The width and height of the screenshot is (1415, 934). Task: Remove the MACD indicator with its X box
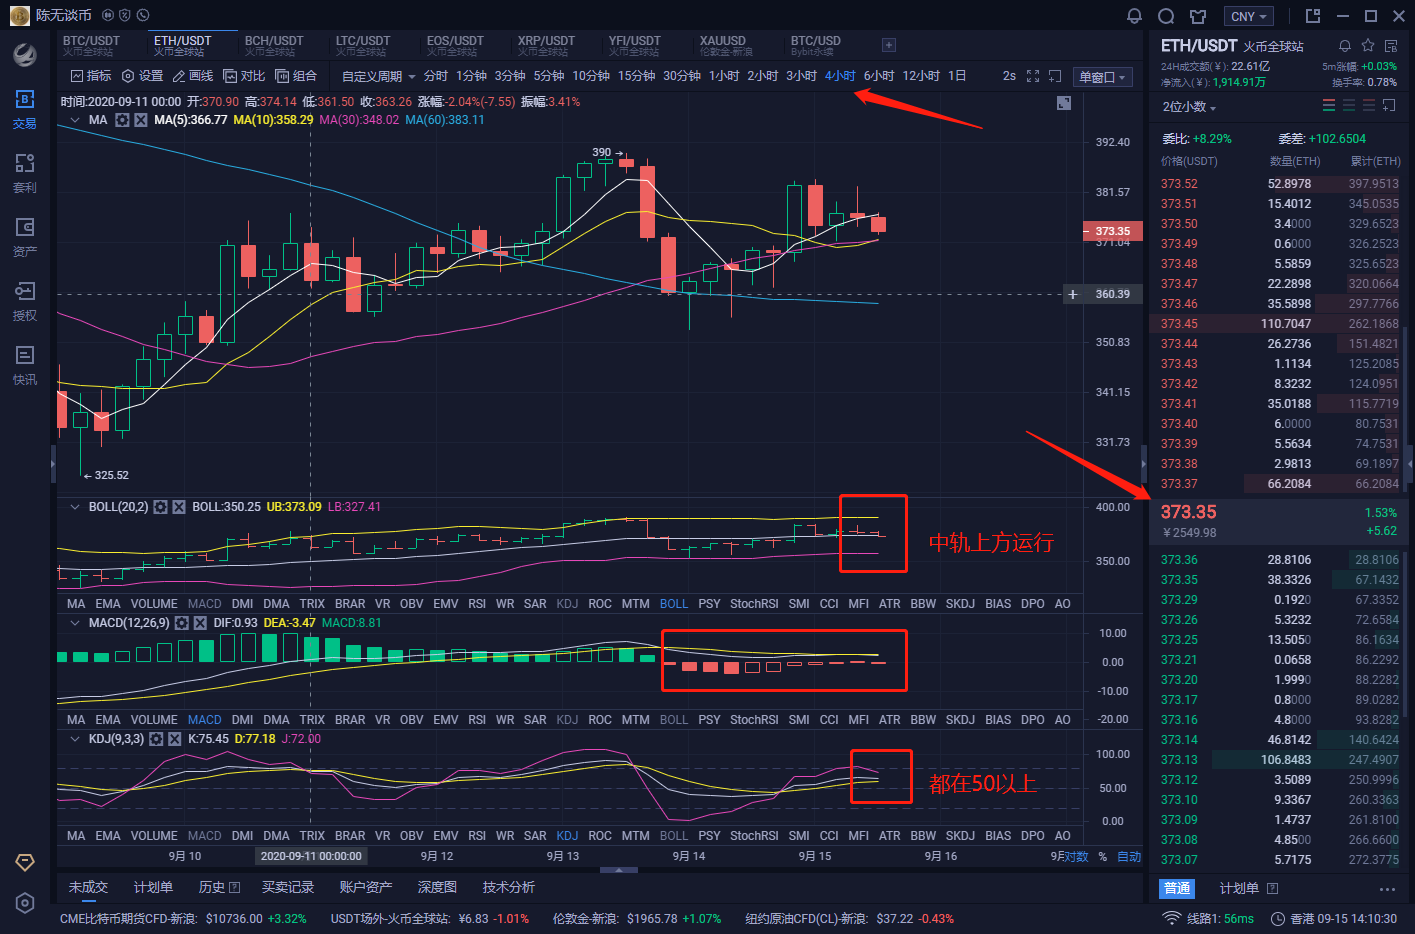(200, 623)
